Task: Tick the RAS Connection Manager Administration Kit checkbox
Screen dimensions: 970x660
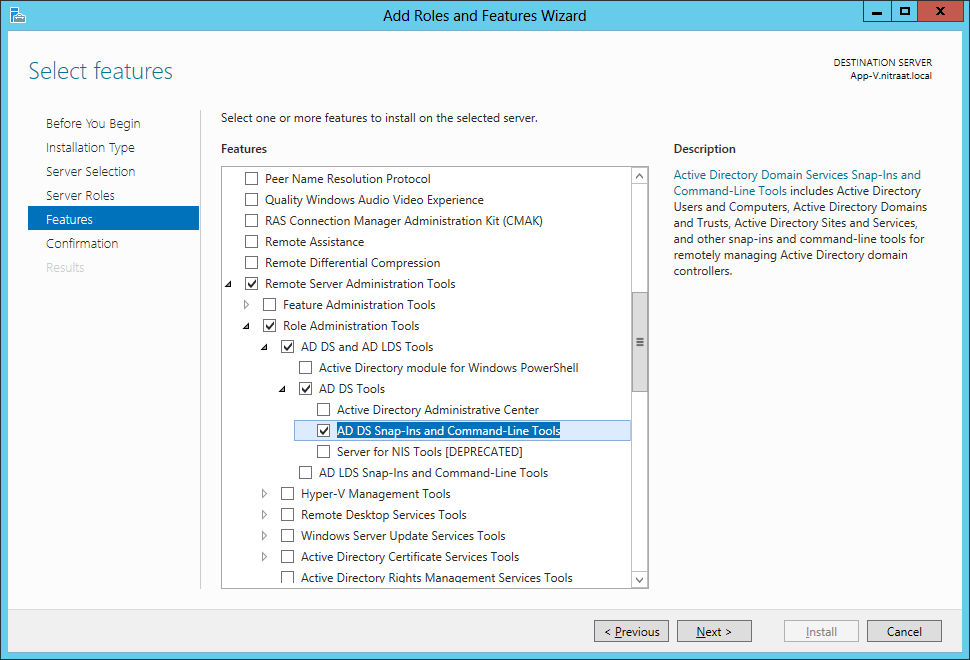Action: tap(251, 221)
